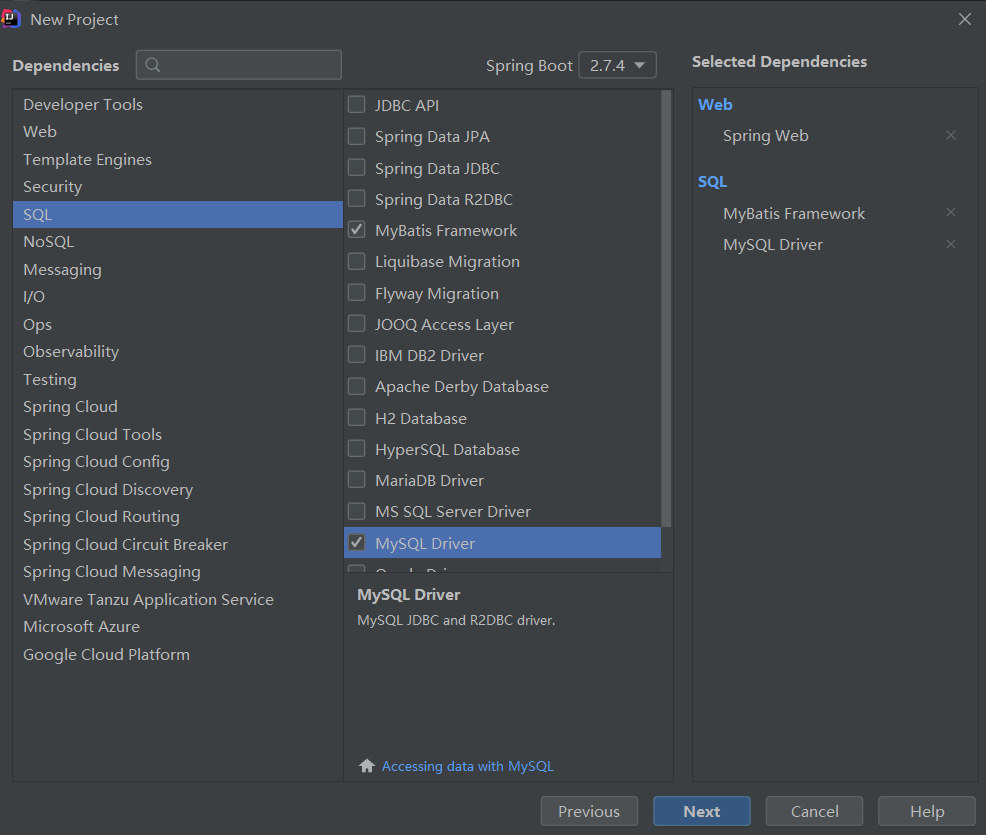Viewport: 986px width, 835px height.
Task: Select Spring Cloud Circuit Breaker category
Action: (177, 545)
